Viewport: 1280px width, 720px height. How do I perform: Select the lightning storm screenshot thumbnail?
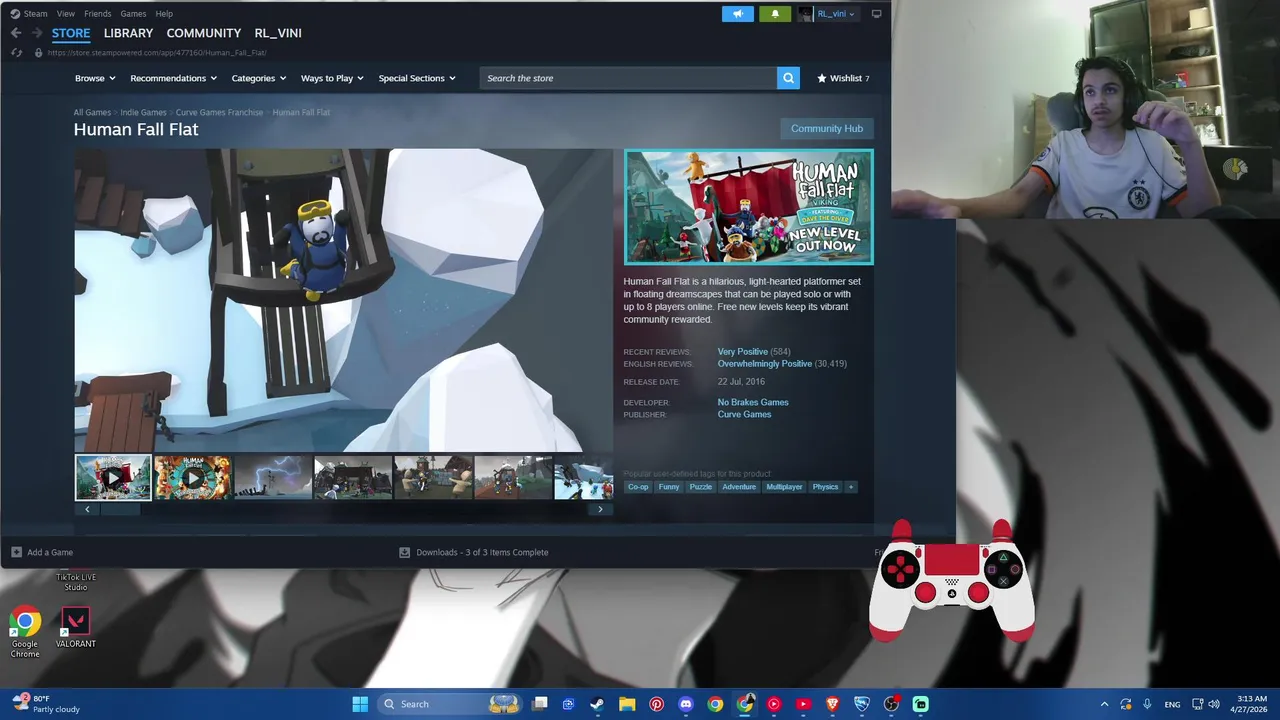pos(272,478)
